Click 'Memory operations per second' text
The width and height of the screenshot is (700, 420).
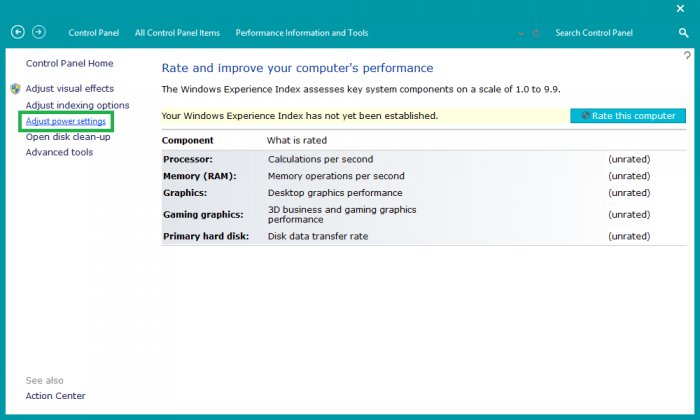click(336, 176)
